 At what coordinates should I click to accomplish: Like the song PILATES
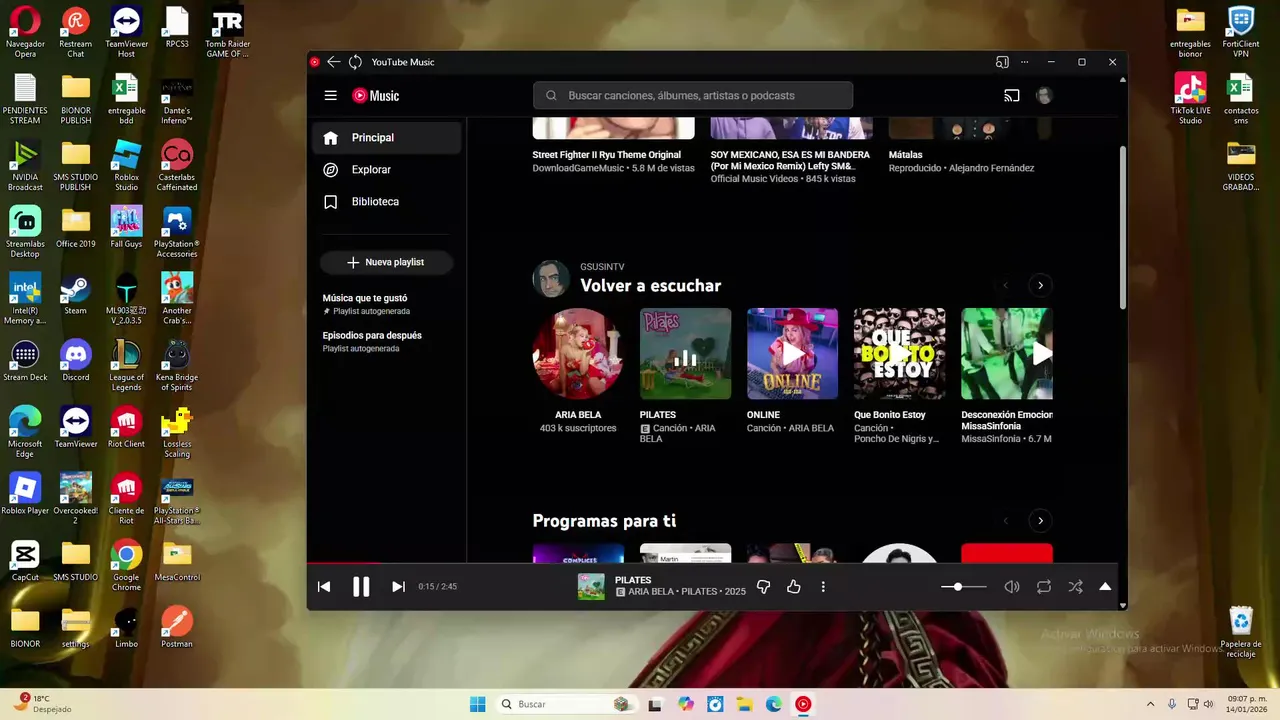coord(794,587)
